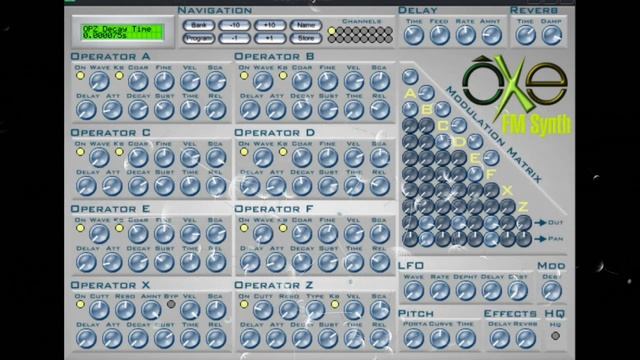Click the green parameter readout display

(x=123, y=32)
